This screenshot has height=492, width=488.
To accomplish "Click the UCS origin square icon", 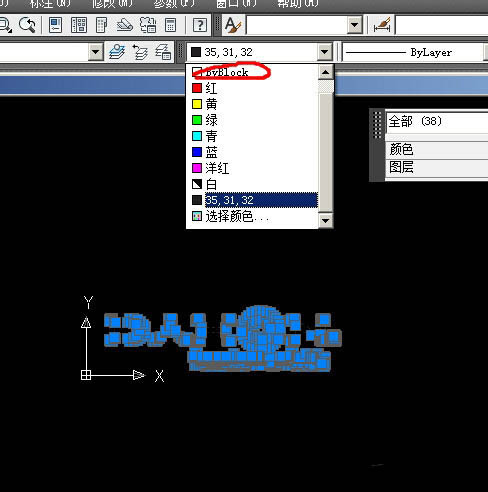I will click(x=86, y=375).
